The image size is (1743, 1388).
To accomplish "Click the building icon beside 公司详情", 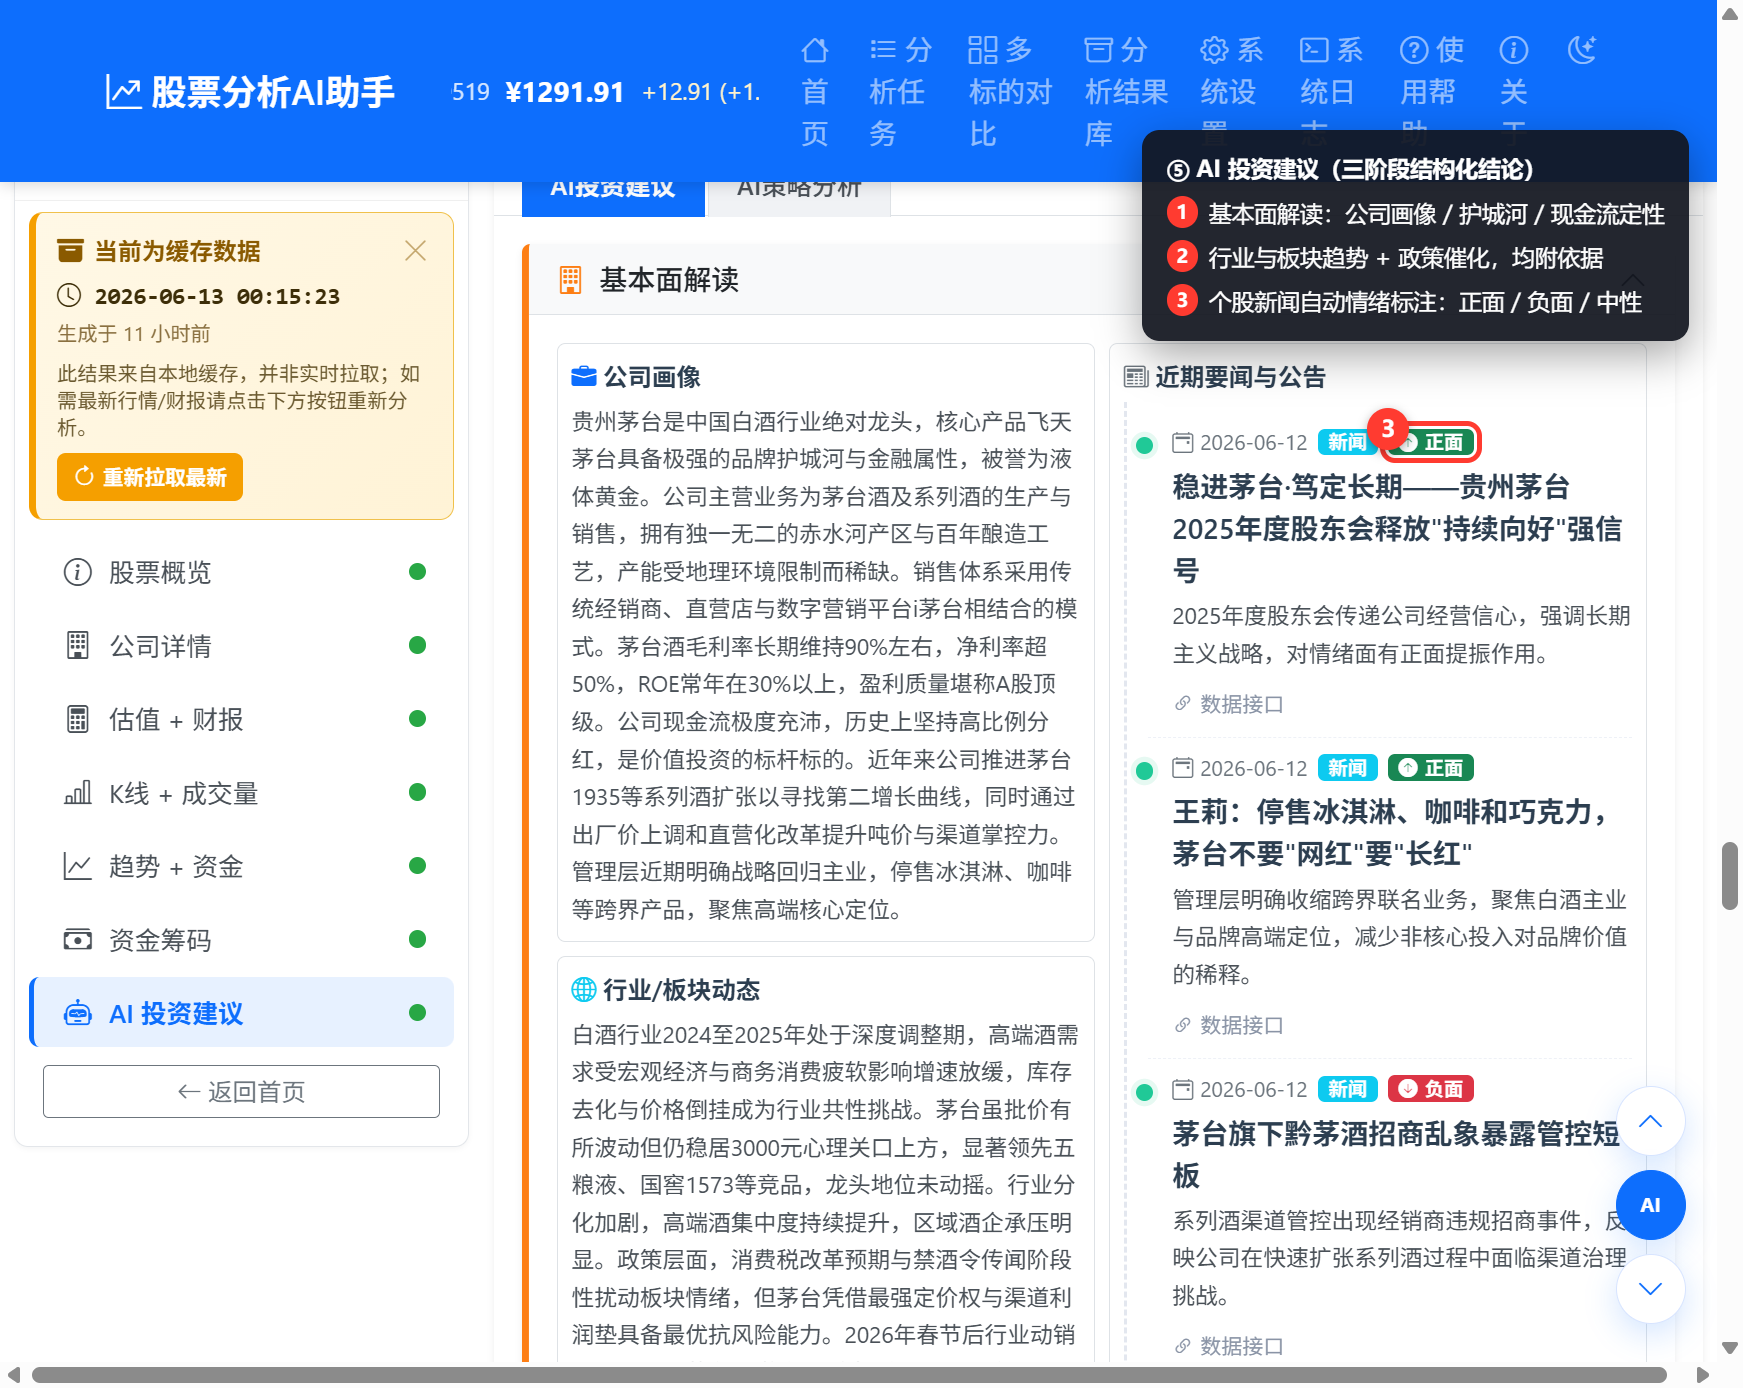I will 77,646.
